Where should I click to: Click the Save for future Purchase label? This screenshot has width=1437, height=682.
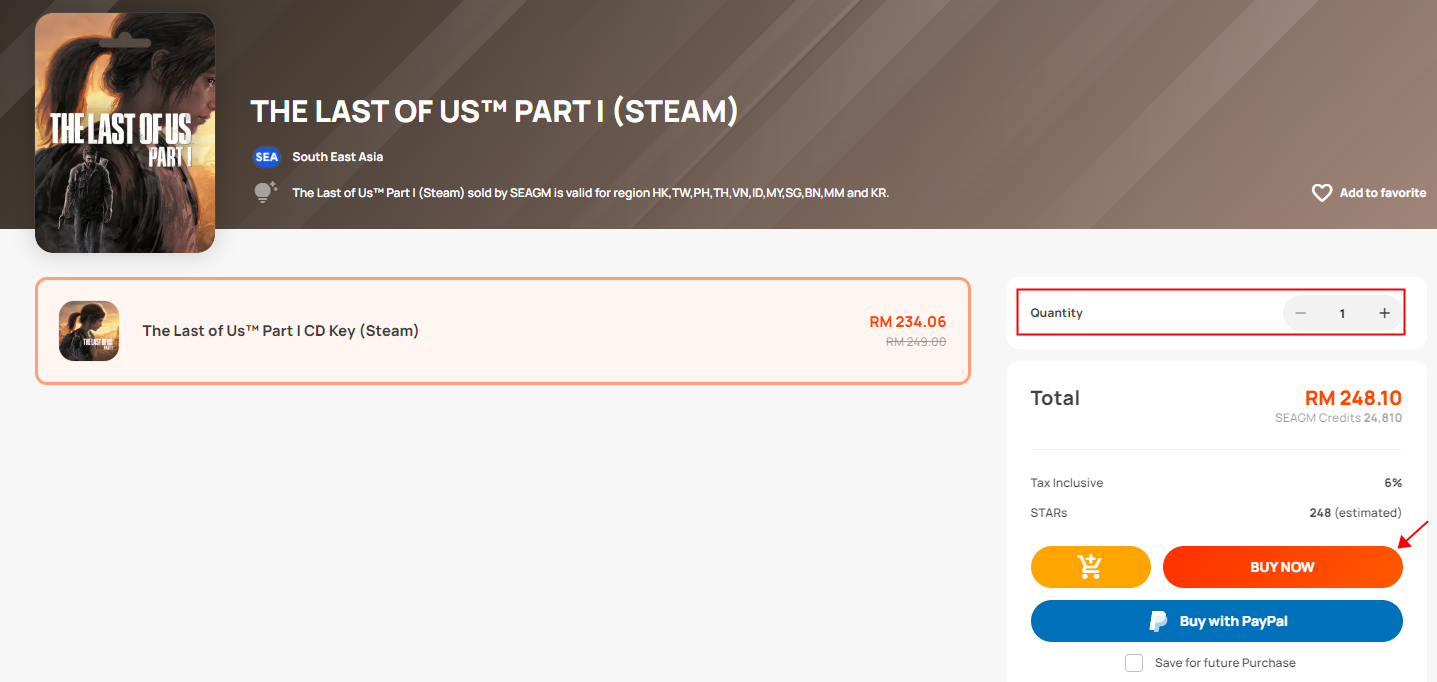[x=1225, y=663]
